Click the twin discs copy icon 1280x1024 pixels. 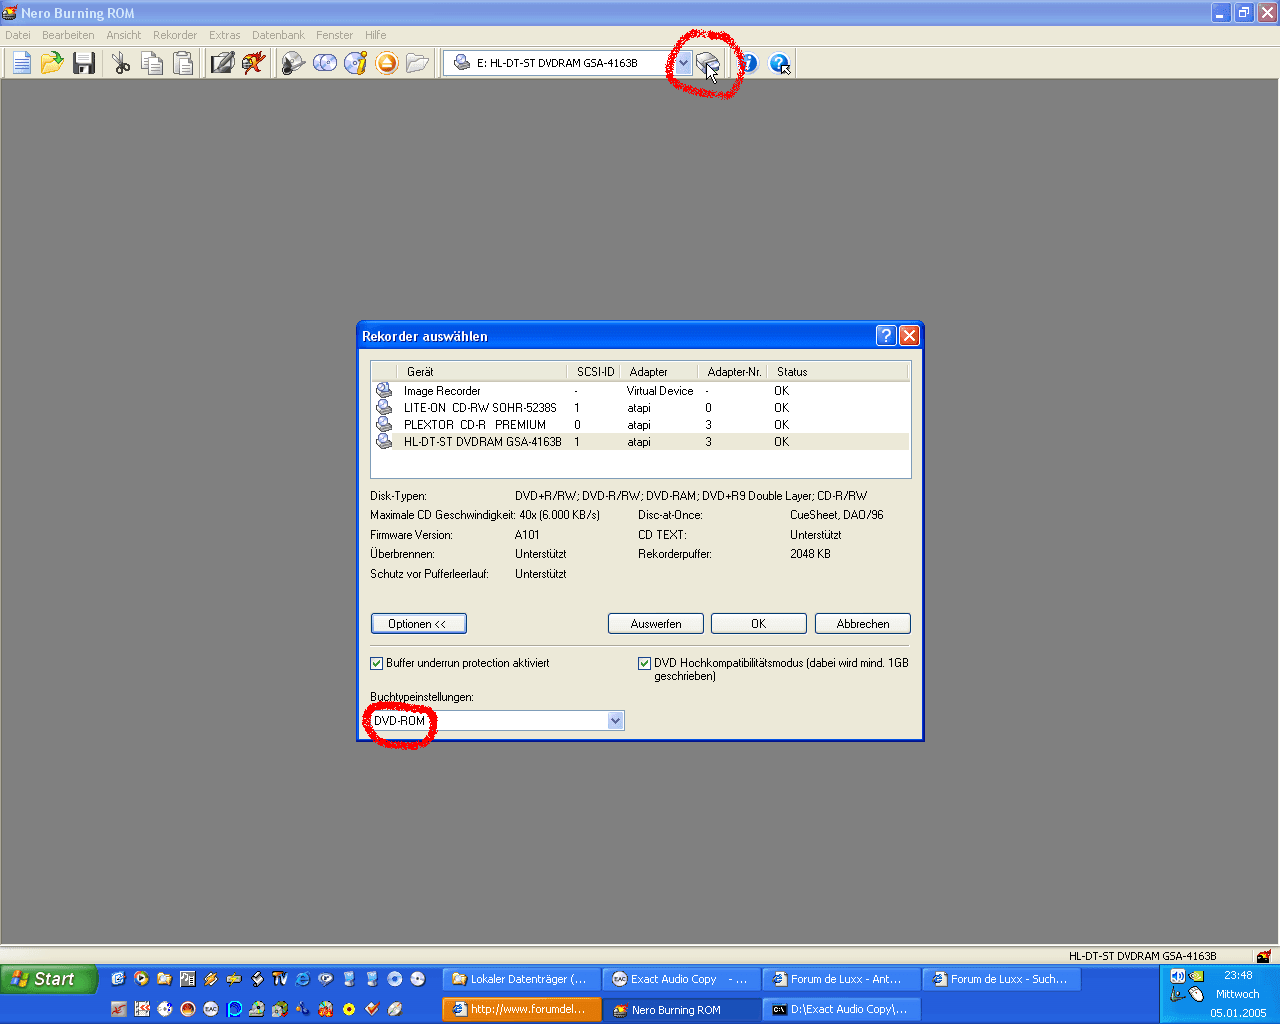click(x=324, y=63)
